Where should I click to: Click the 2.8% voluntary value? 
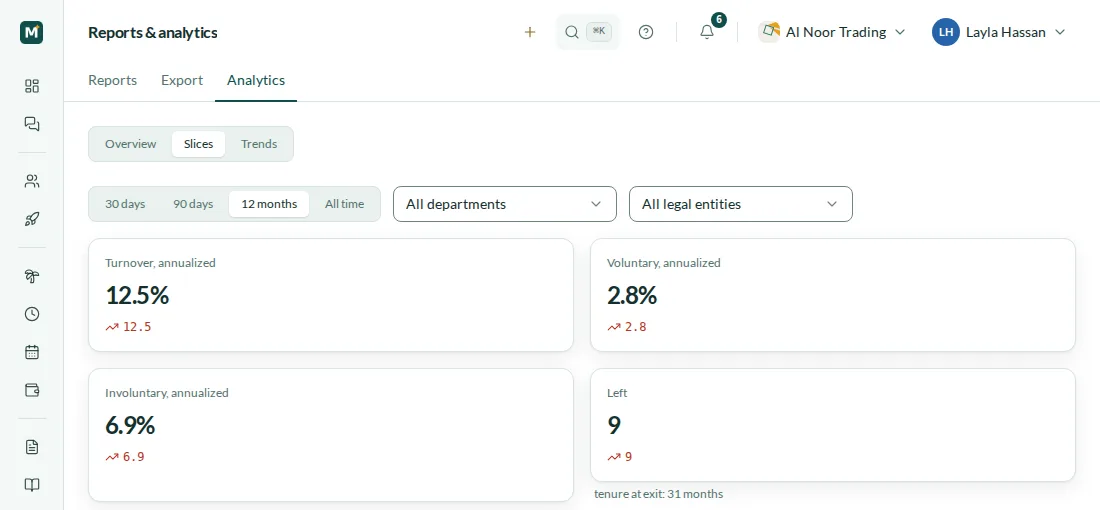point(632,295)
